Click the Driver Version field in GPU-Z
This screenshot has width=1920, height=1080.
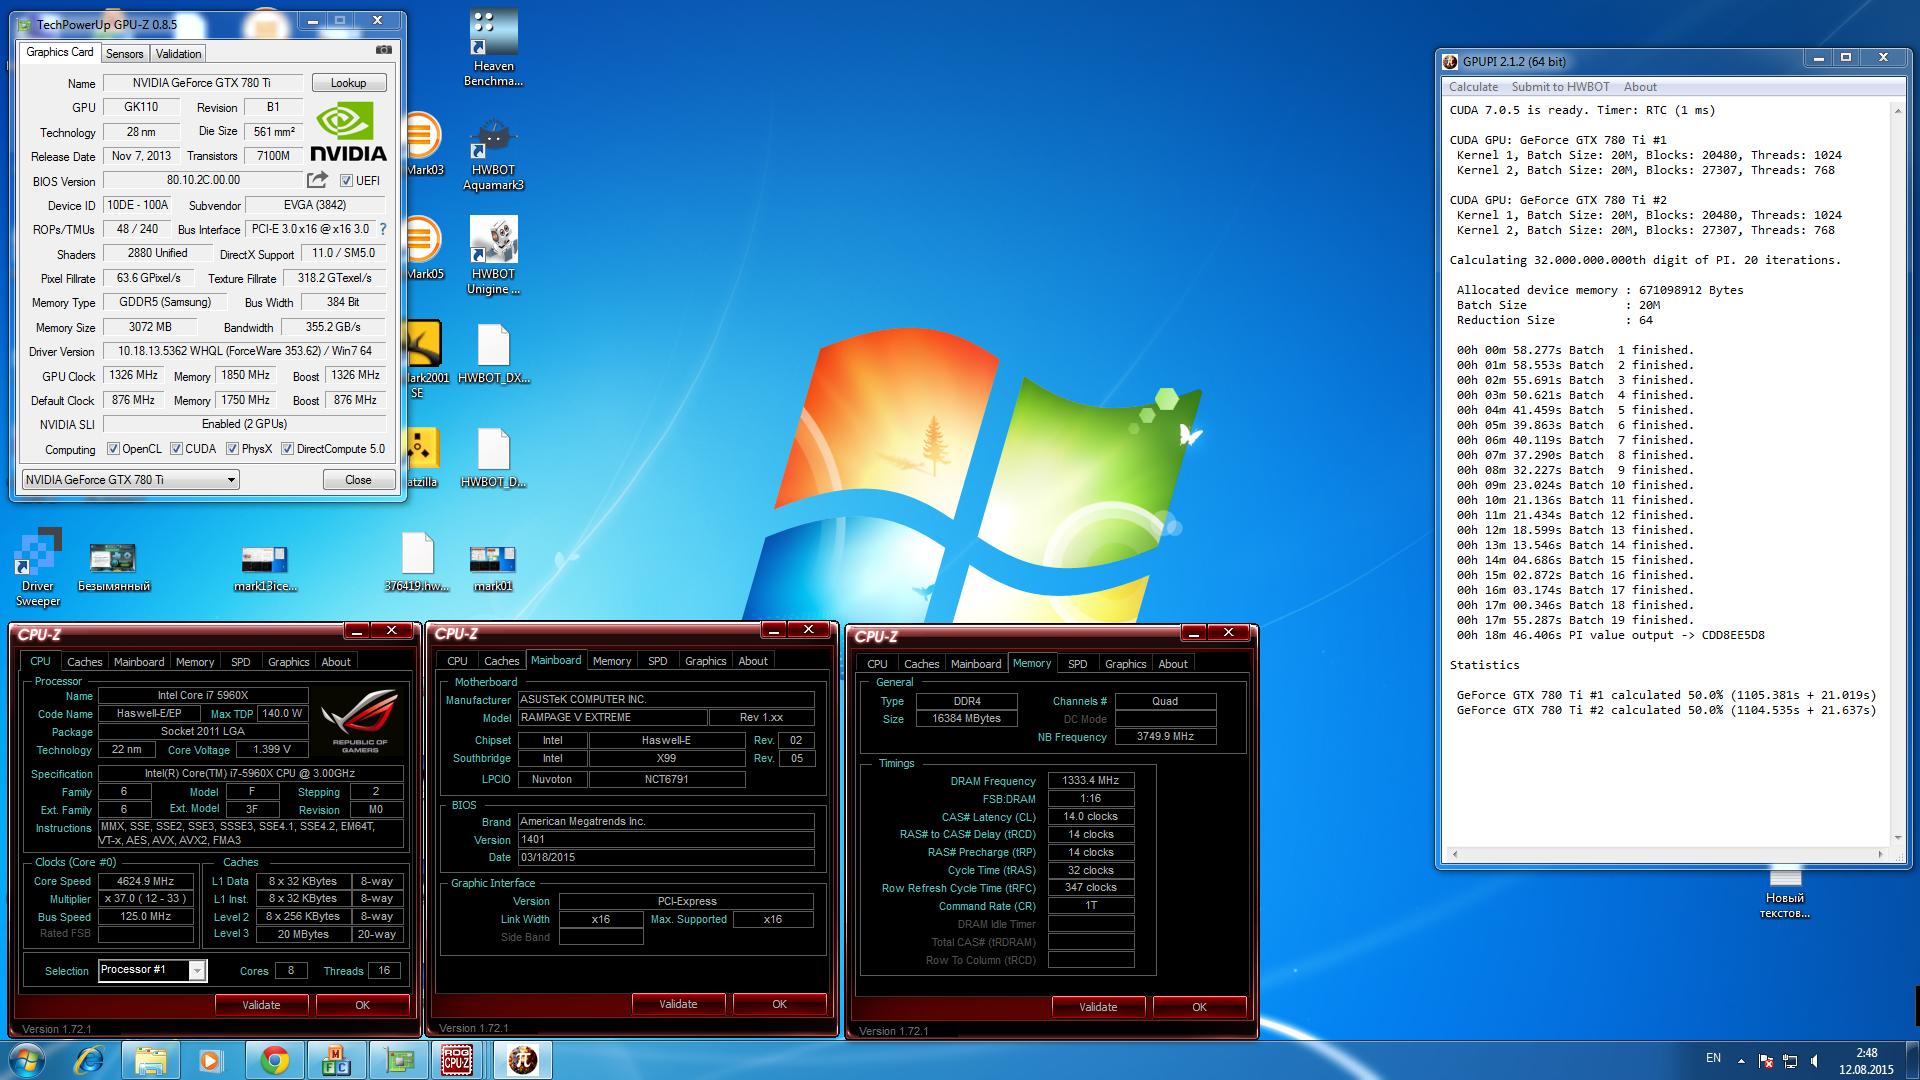click(x=245, y=351)
